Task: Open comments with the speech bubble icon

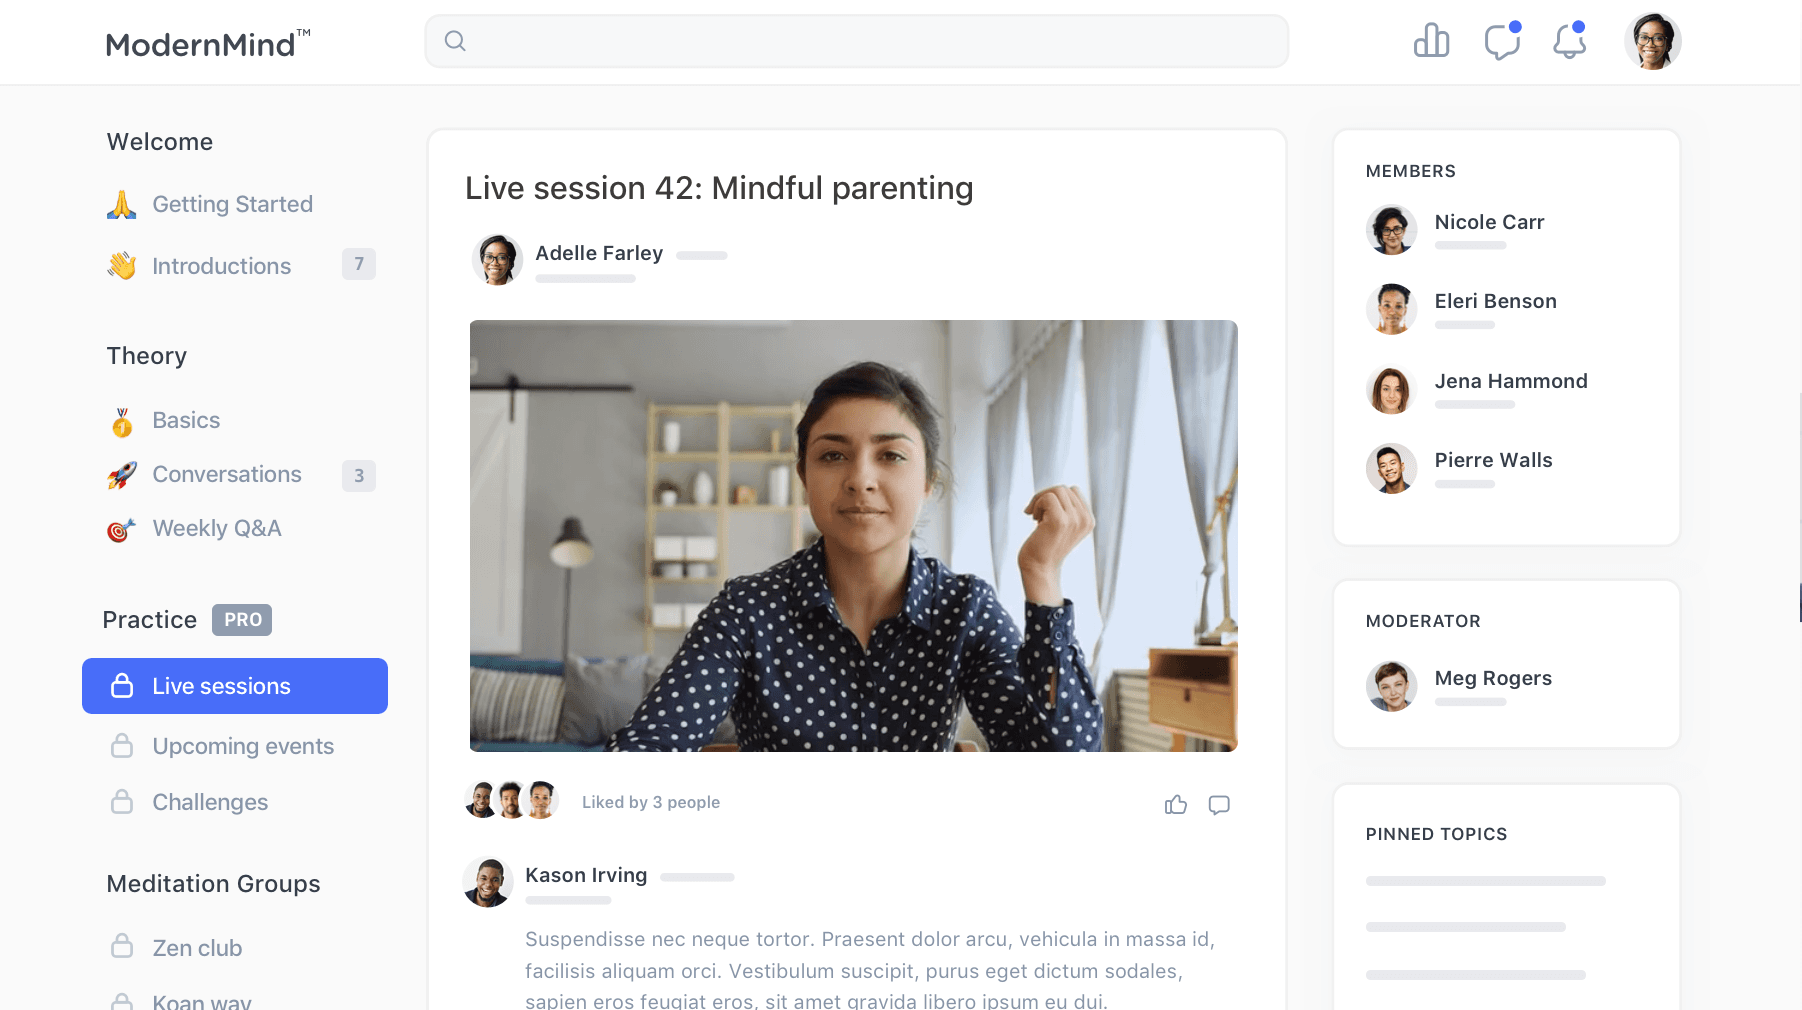Action: coord(1219,805)
